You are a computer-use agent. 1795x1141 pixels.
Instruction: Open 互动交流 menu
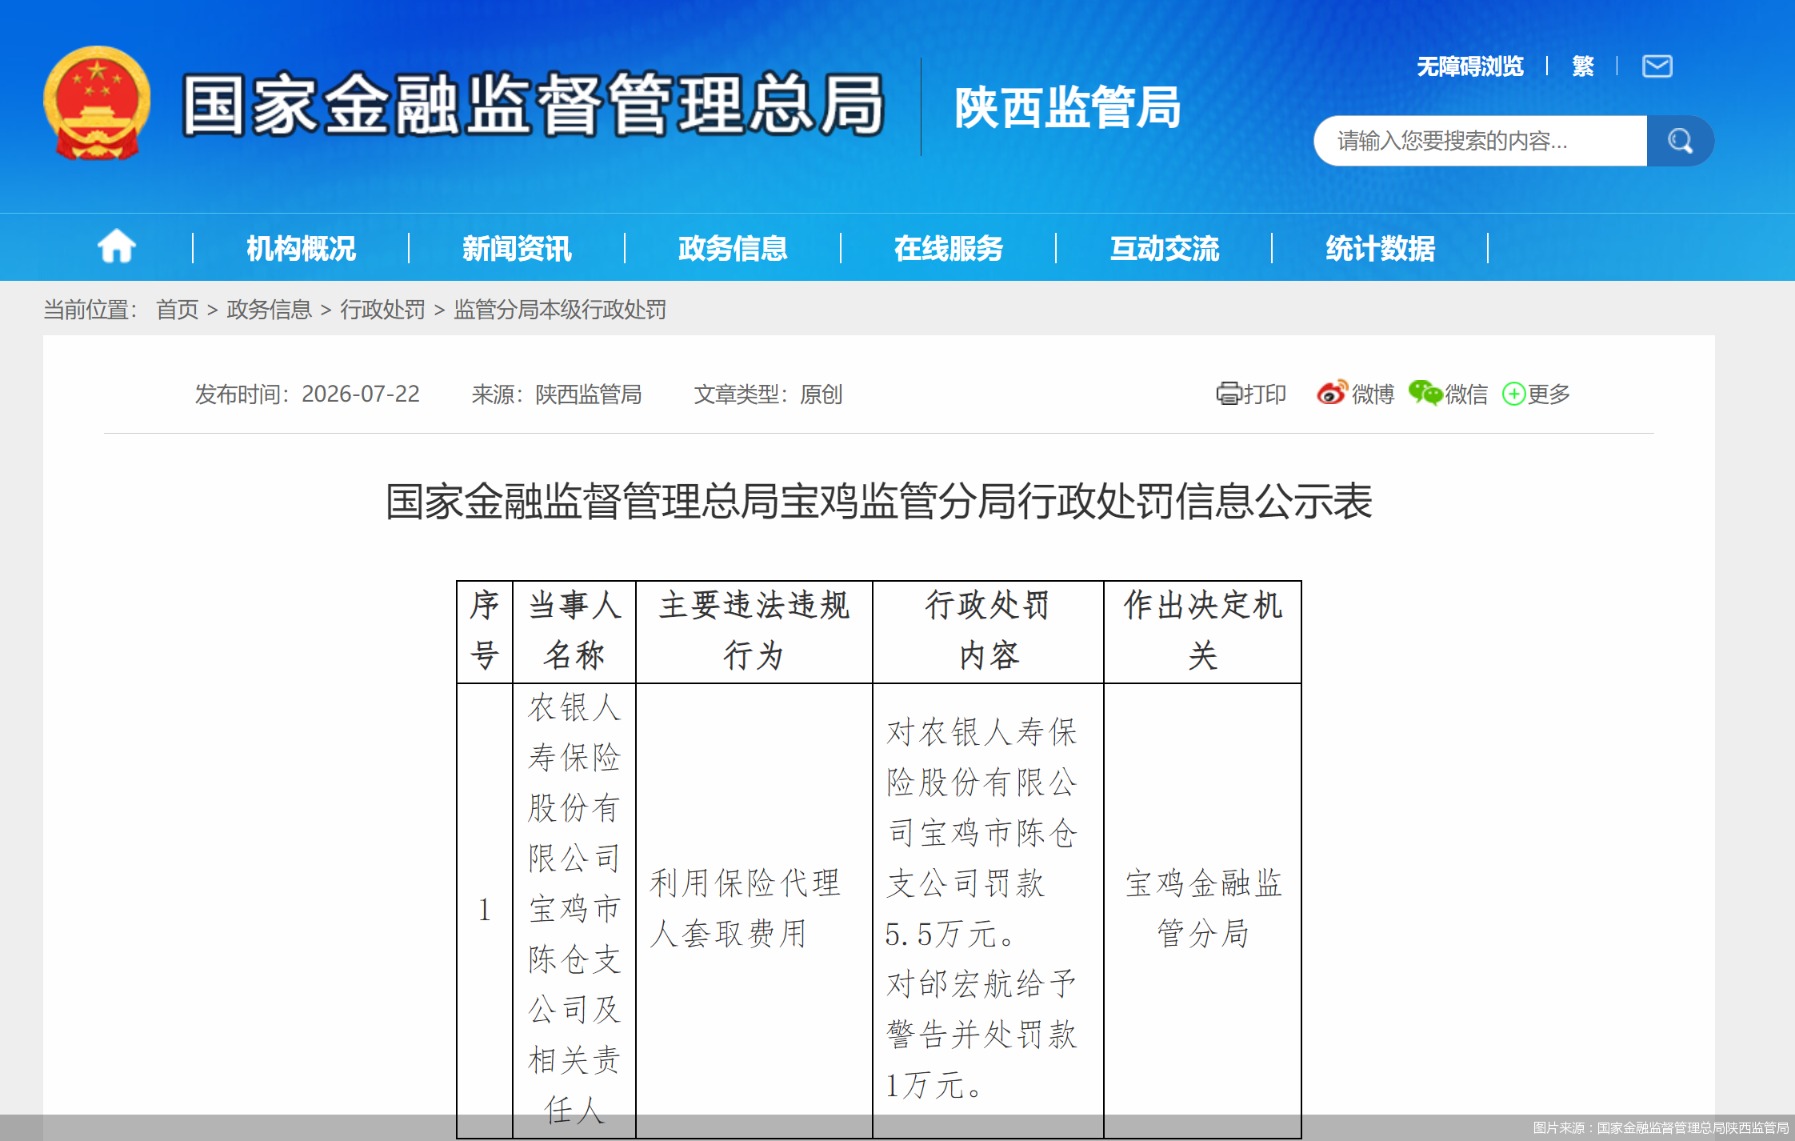pyautogui.click(x=1165, y=248)
